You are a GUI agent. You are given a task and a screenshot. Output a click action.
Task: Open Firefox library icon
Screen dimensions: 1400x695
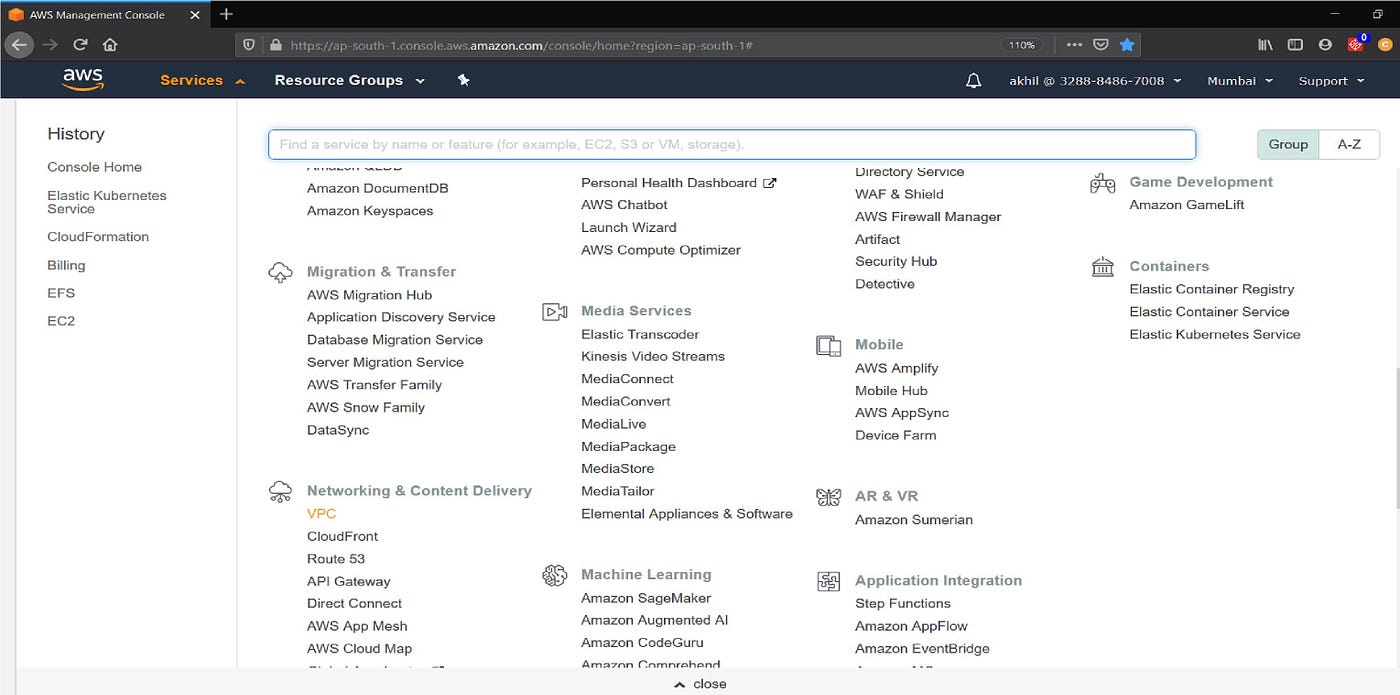pos(1265,44)
